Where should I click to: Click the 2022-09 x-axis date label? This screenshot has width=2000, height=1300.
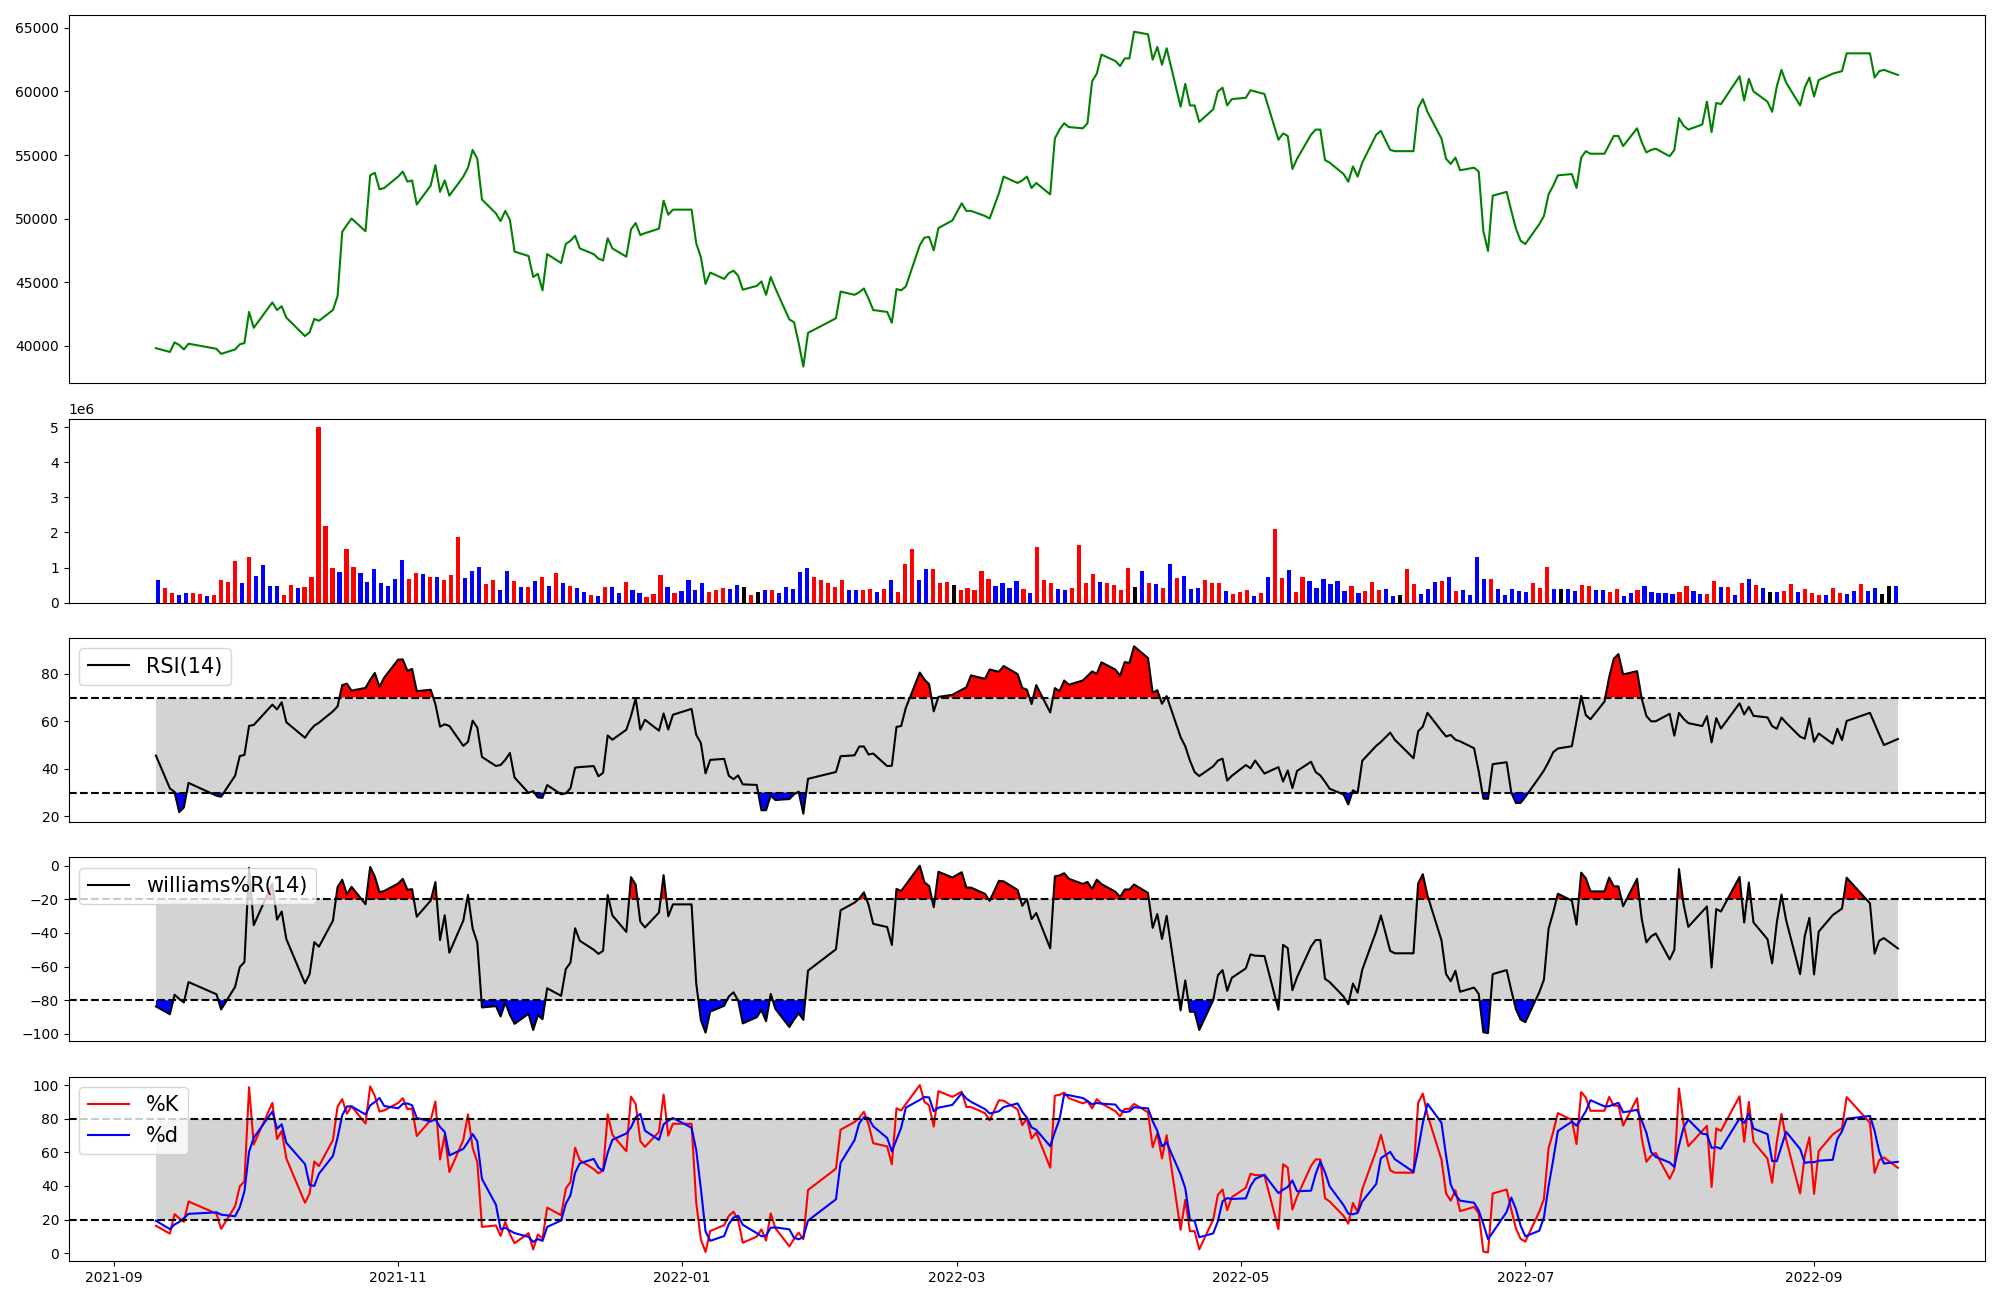click(1813, 1277)
